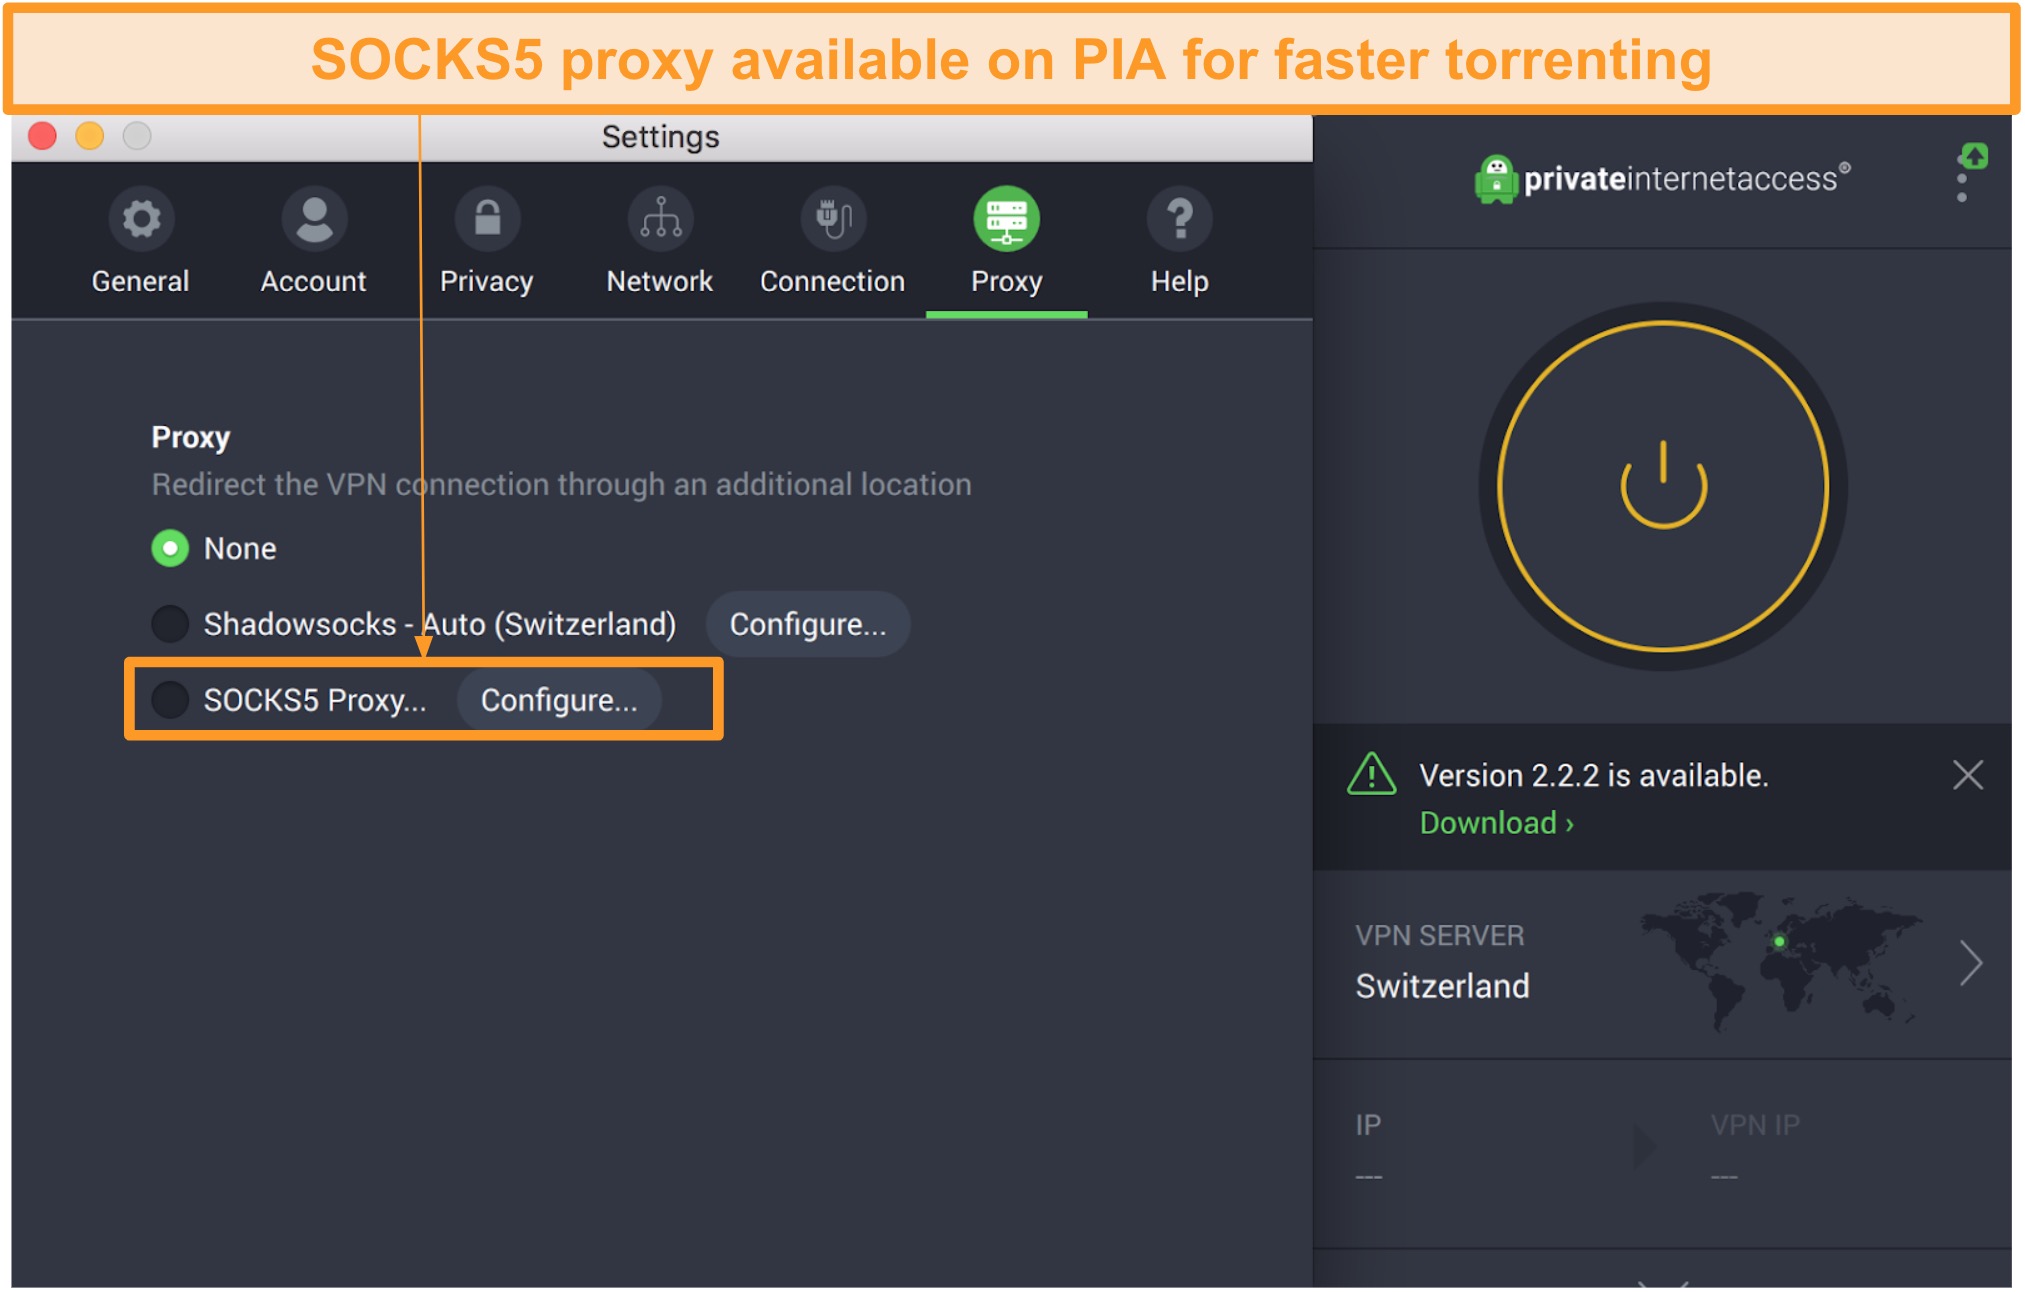Switch to the General tab label
The width and height of the screenshot is (2025, 1292).
[x=140, y=281]
